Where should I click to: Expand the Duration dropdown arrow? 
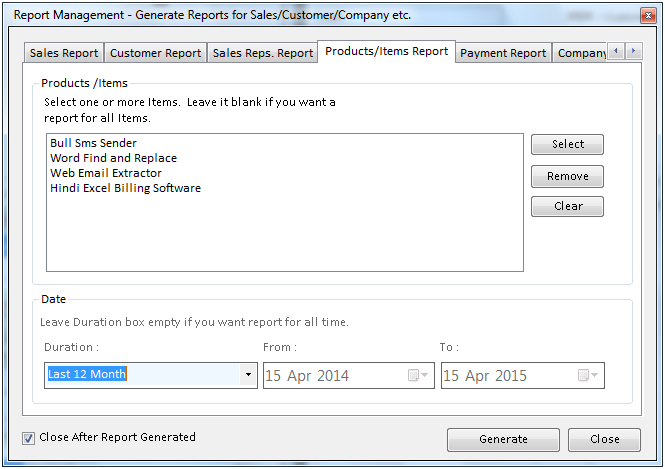point(249,374)
